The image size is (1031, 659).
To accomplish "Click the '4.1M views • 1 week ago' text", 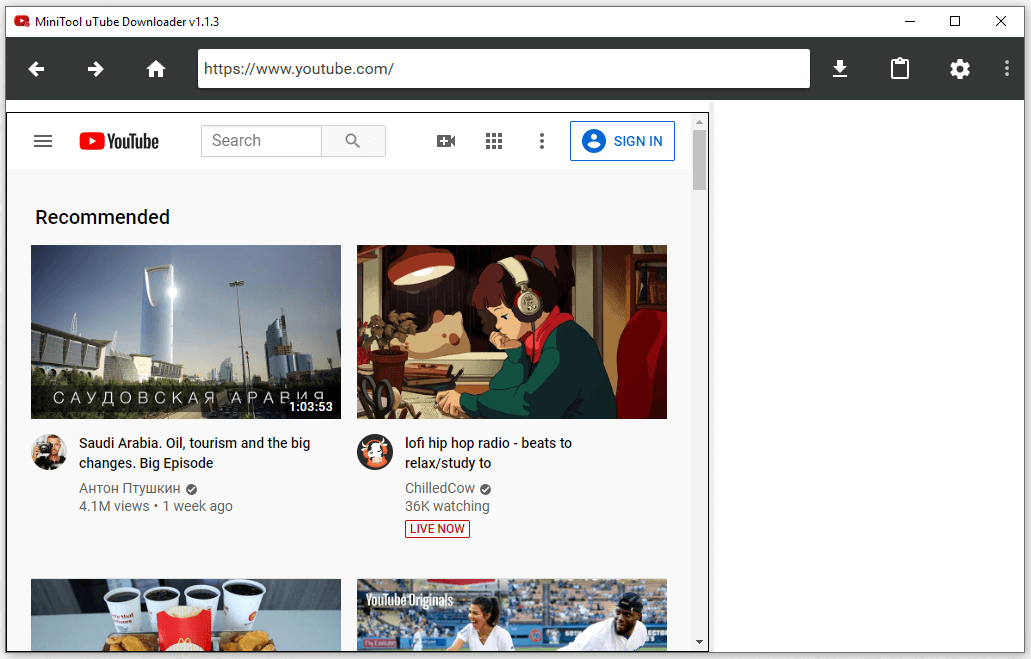I will point(156,506).
